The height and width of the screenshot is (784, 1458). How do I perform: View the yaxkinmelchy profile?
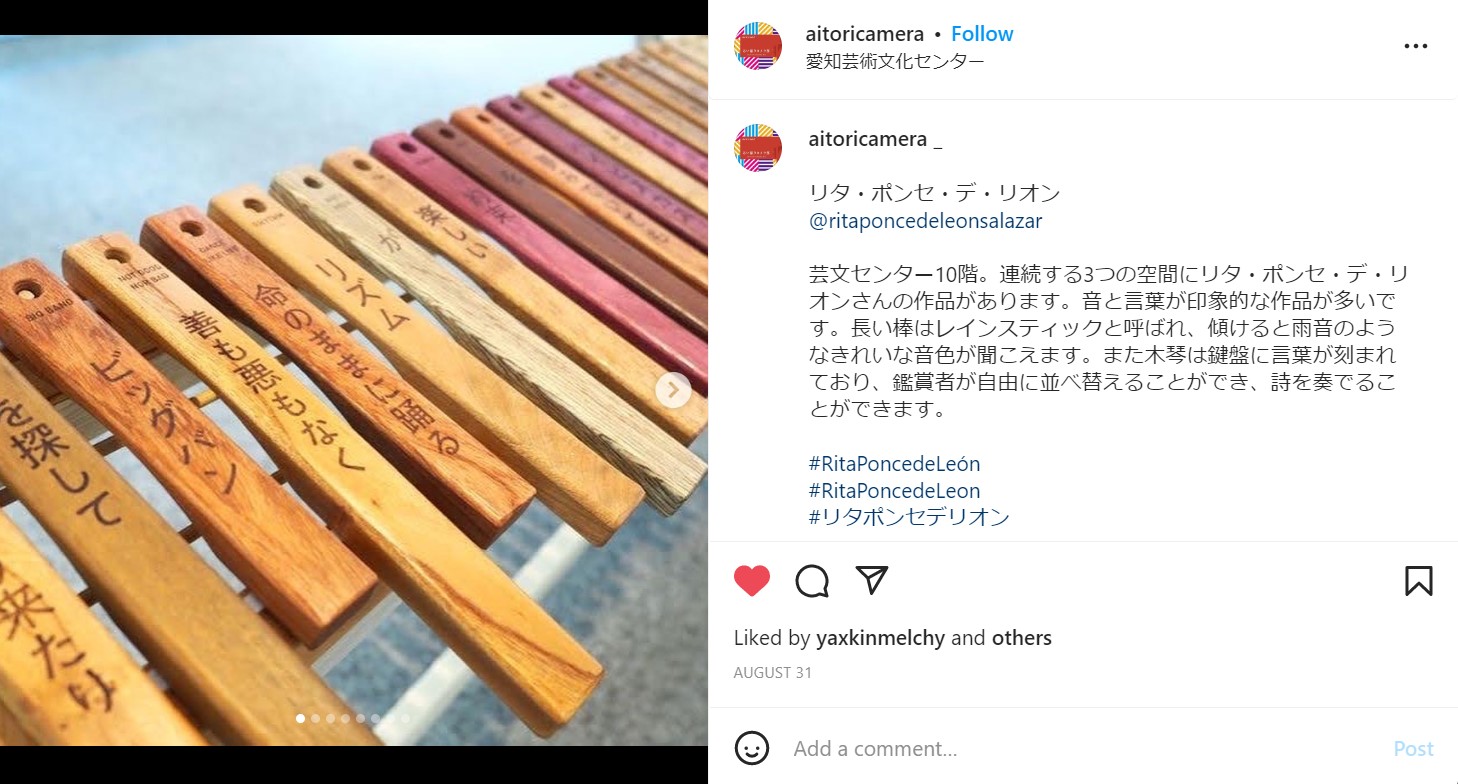pos(880,638)
